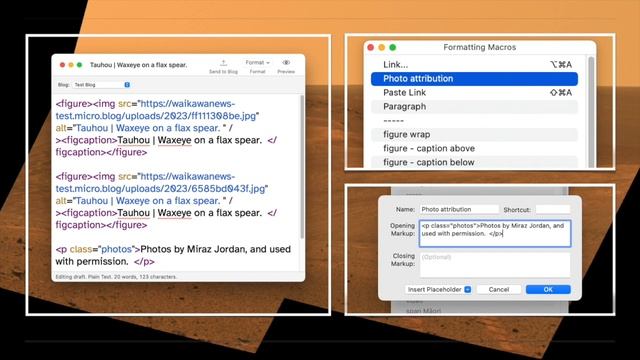
Task: Close the Tauhou editor window
Action: pos(62,65)
